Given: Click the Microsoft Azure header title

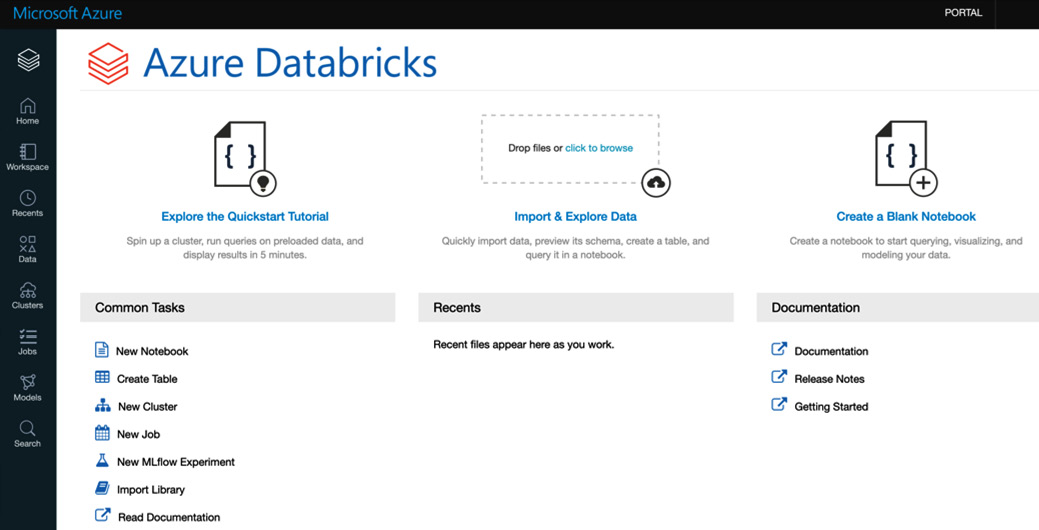Looking at the screenshot, I should coord(68,13).
